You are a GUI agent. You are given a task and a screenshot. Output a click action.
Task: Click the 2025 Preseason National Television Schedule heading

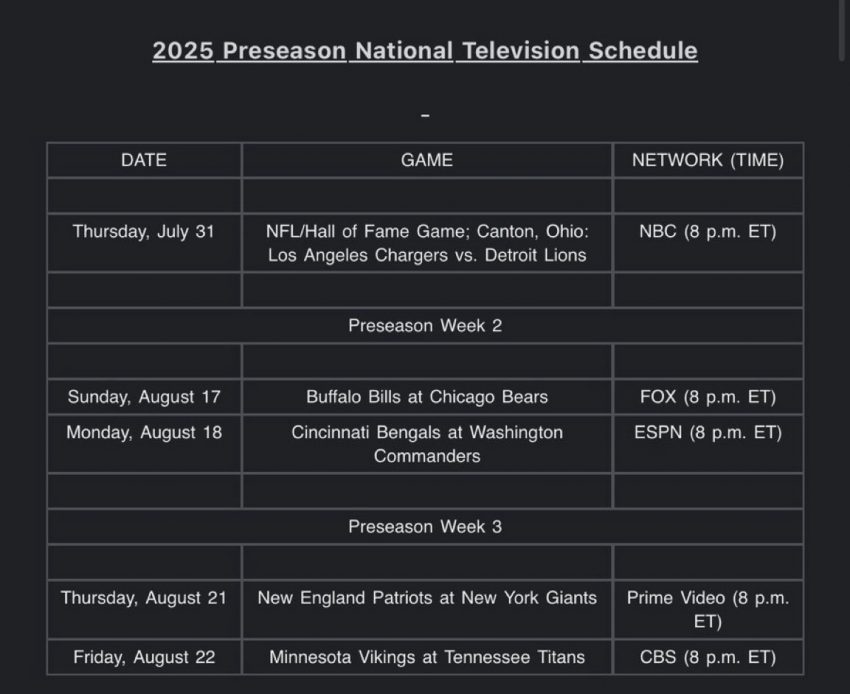click(425, 51)
